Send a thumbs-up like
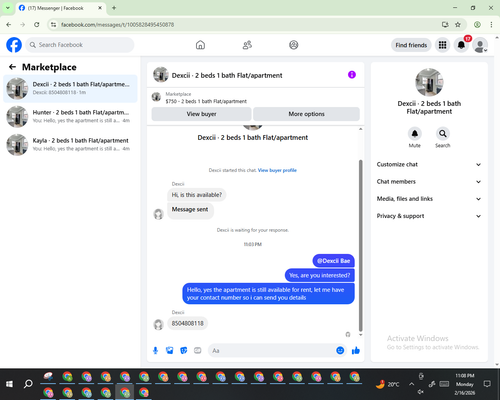 pos(356,350)
